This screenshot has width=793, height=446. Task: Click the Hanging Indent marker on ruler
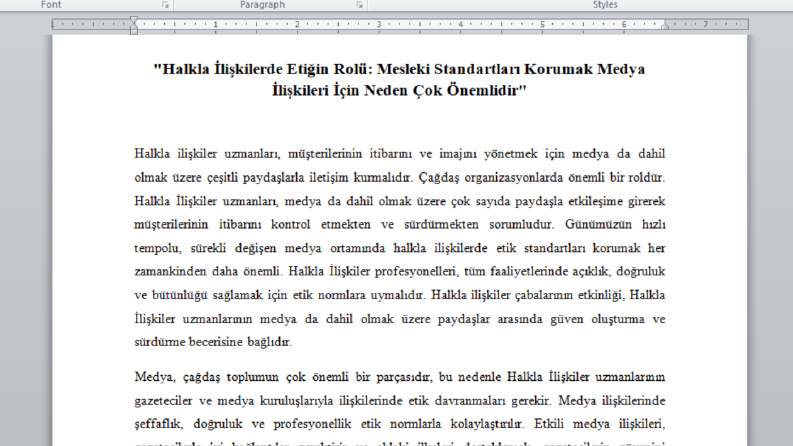(x=134, y=26)
